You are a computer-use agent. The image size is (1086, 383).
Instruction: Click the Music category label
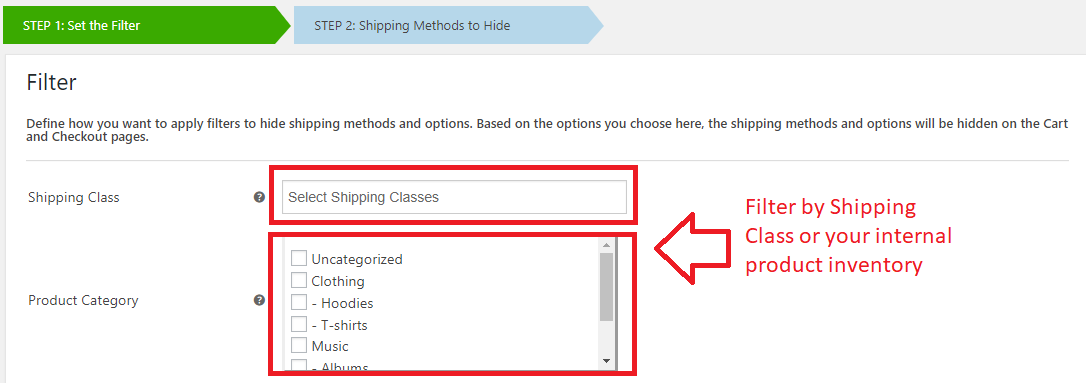[330, 346]
